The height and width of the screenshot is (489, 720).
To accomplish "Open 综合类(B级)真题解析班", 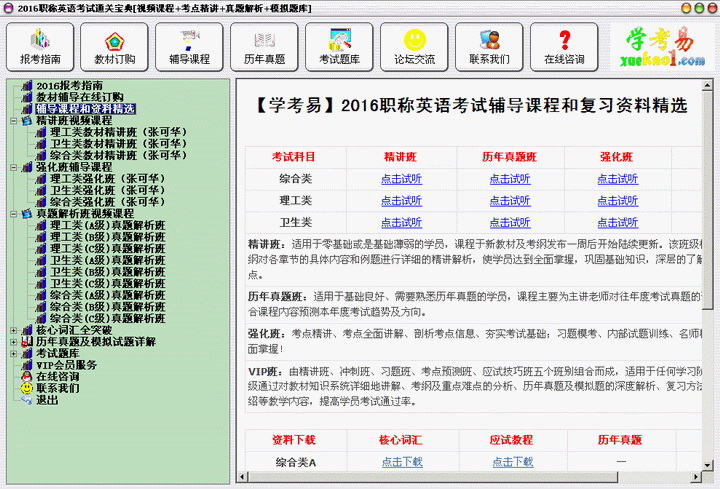I will (107, 307).
